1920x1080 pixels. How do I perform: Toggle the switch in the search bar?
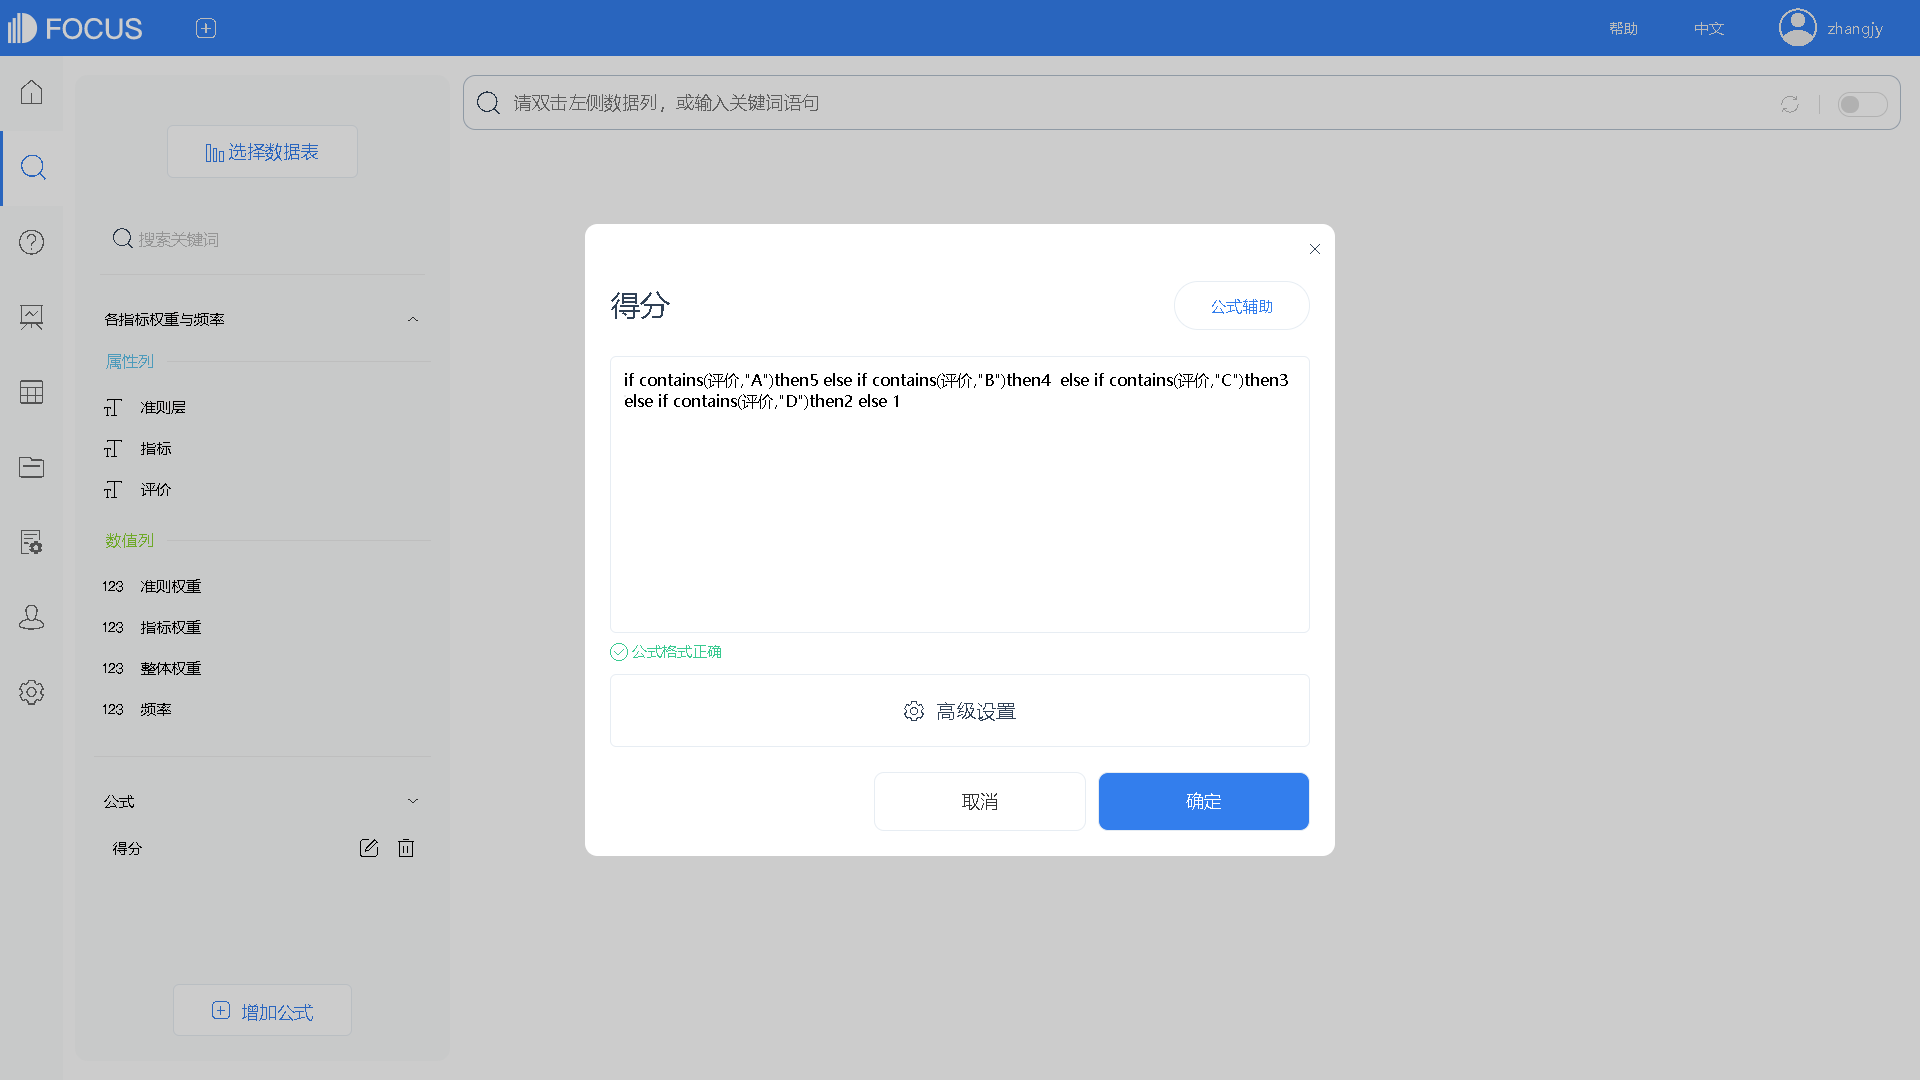click(x=1862, y=104)
